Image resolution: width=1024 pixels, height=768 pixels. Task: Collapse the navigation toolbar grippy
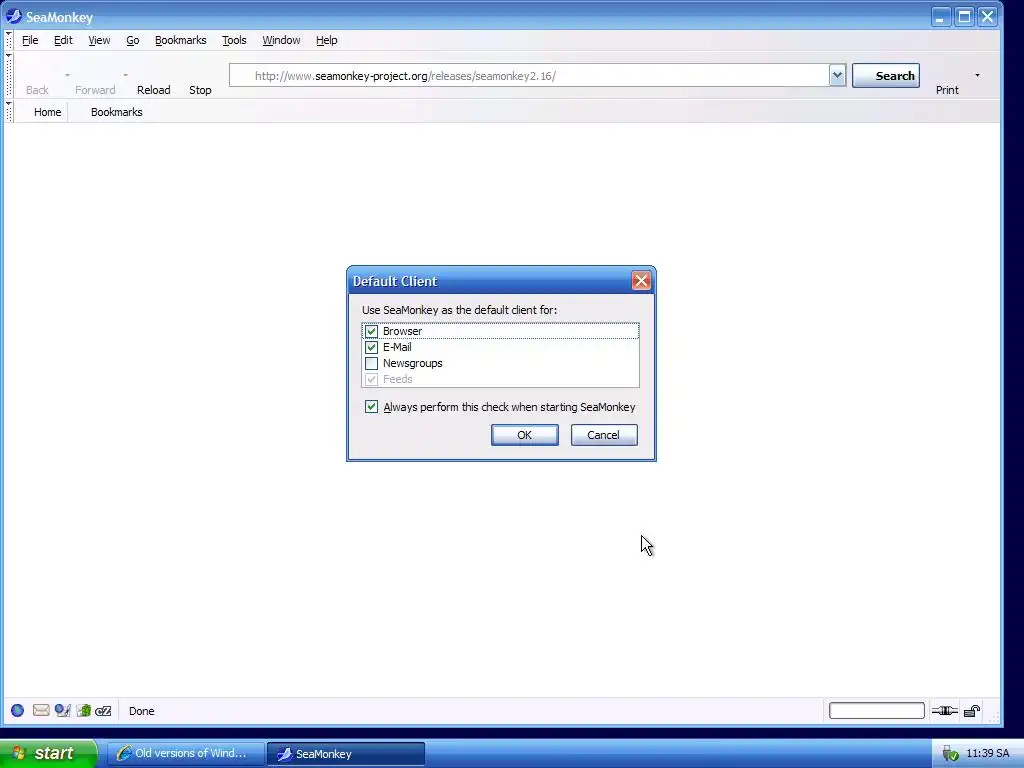coord(8,75)
